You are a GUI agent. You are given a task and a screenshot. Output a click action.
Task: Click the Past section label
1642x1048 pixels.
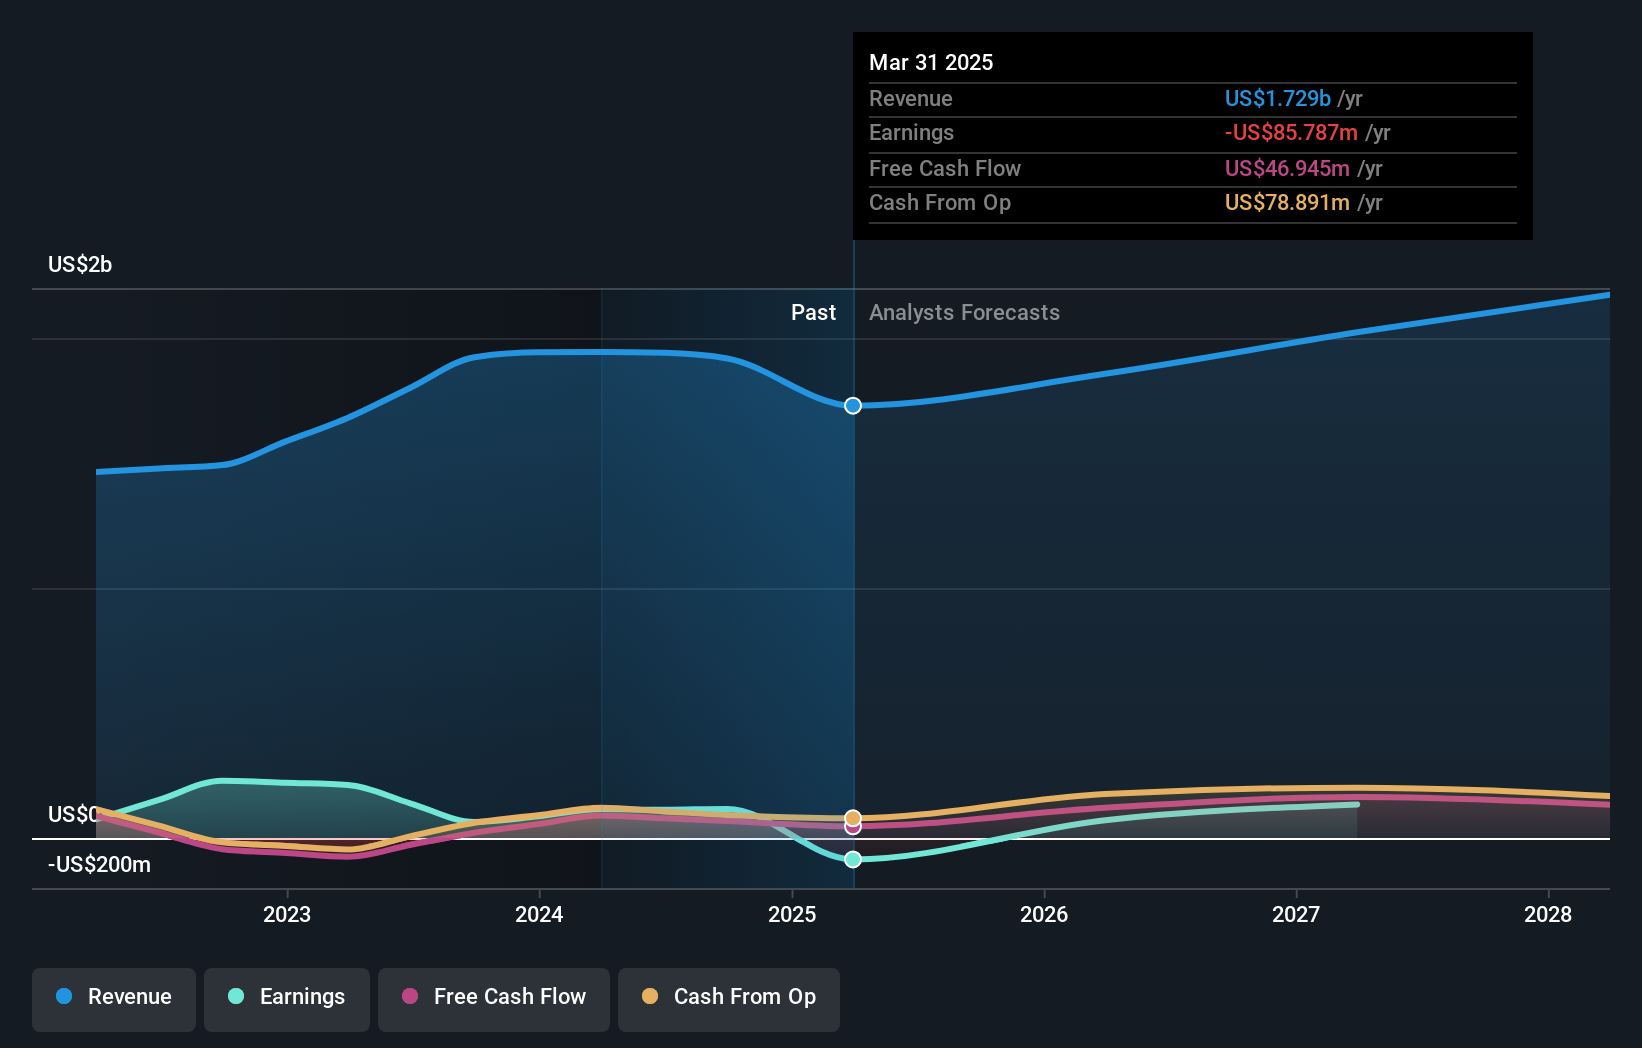tap(813, 312)
